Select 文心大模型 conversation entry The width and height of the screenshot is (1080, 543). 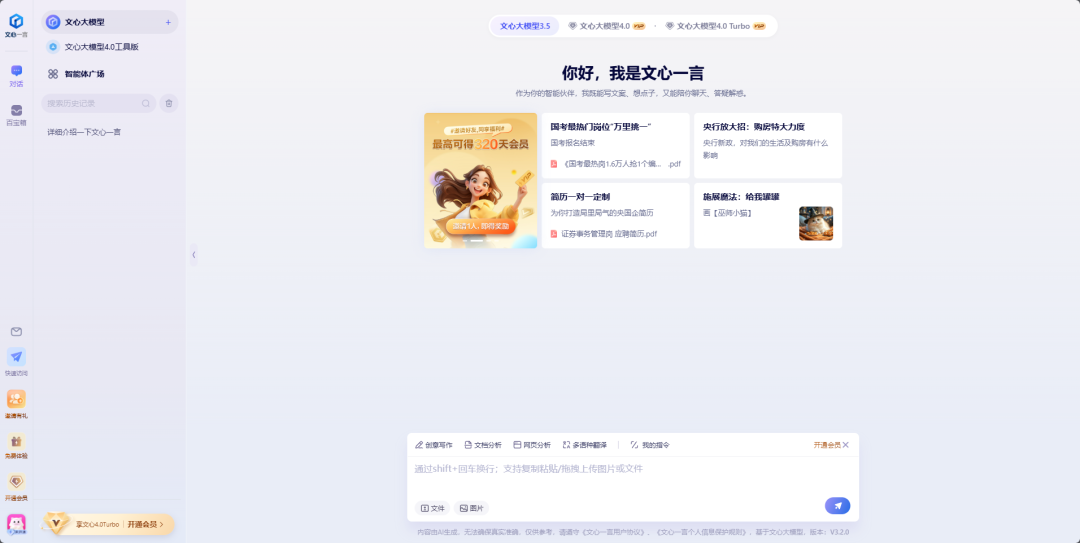[110, 22]
